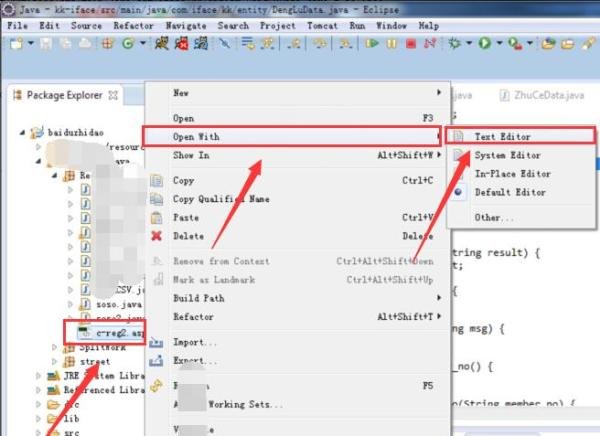Click the New file toolbar icon

click(16, 44)
